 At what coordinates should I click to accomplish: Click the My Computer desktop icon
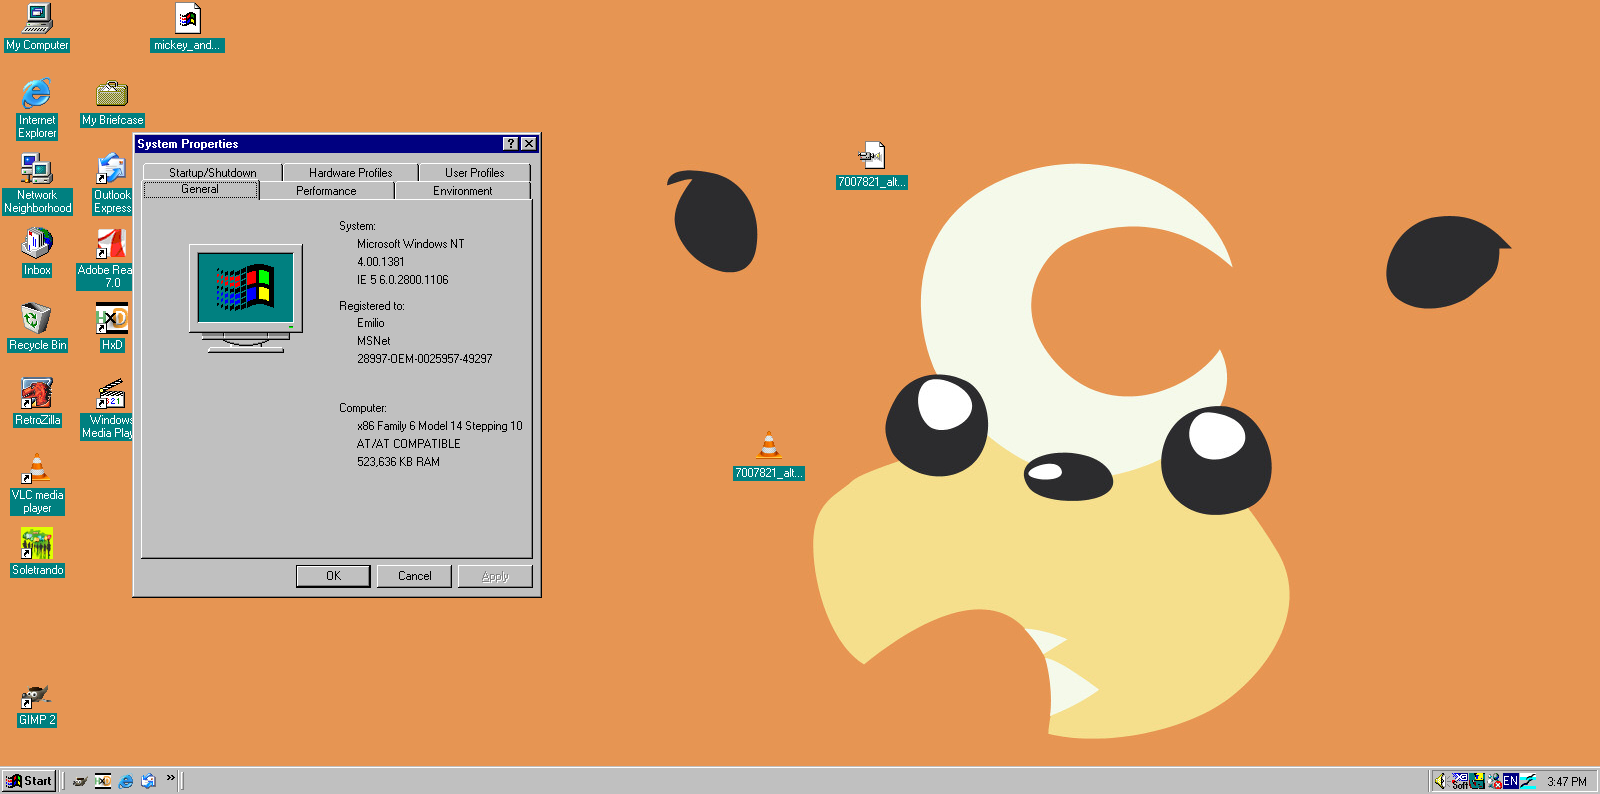coord(37,20)
